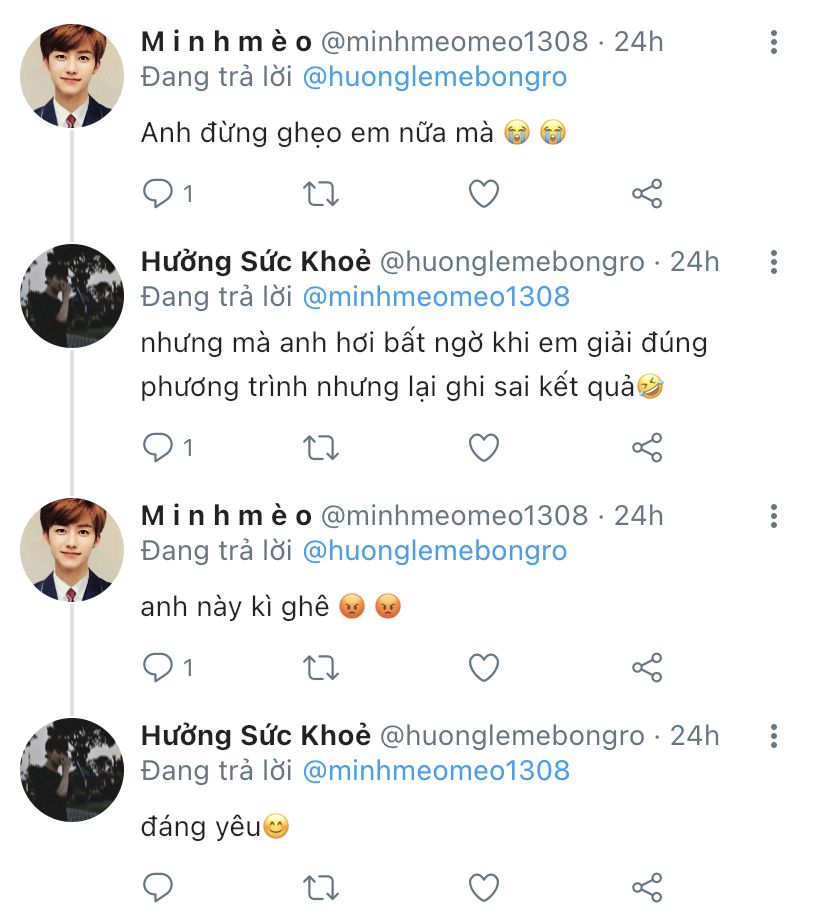The width and height of the screenshot is (828, 916).
Task: Share the 'đáng yêu' tweet
Action: coord(647,885)
